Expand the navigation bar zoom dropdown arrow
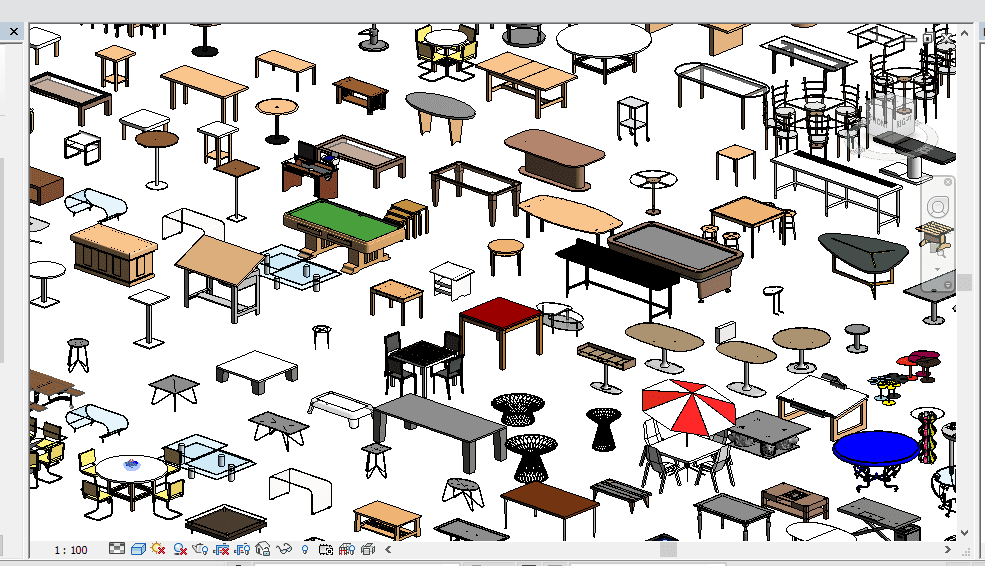This screenshot has height=566, width=985. coord(938,270)
